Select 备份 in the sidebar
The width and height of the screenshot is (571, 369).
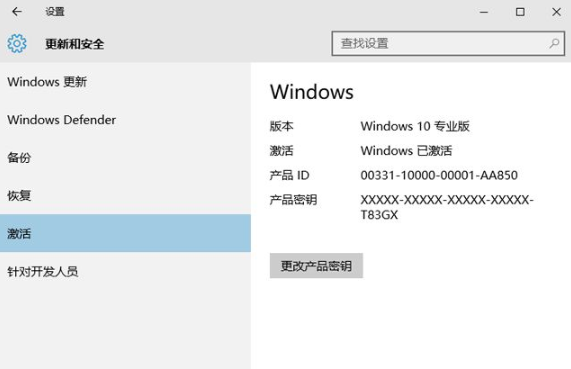125,158
